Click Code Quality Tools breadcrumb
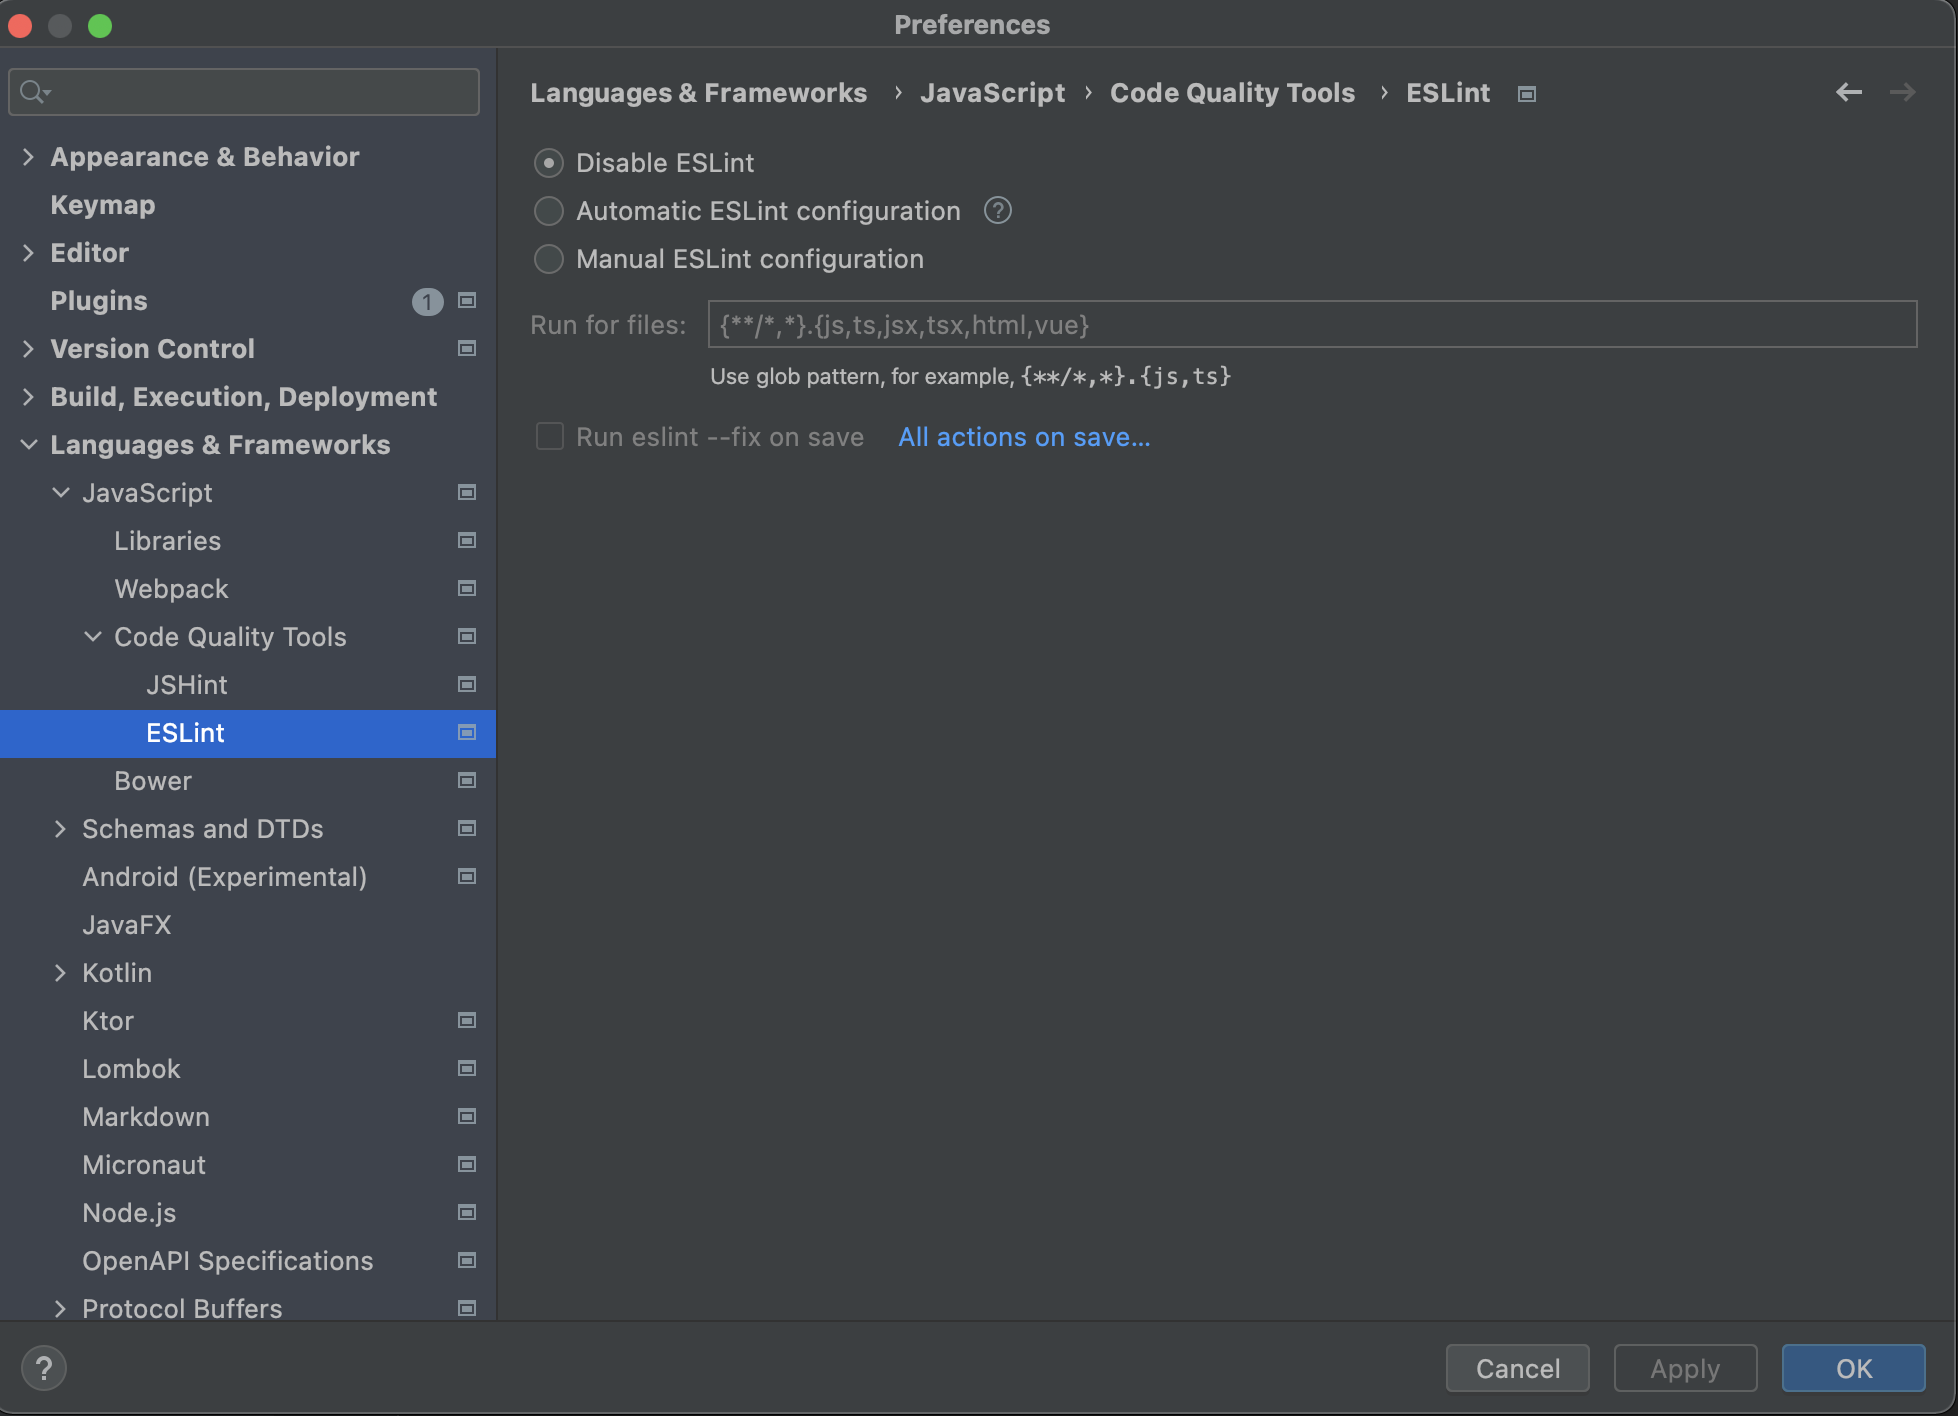Image resolution: width=1958 pixels, height=1416 pixels. coord(1232,93)
